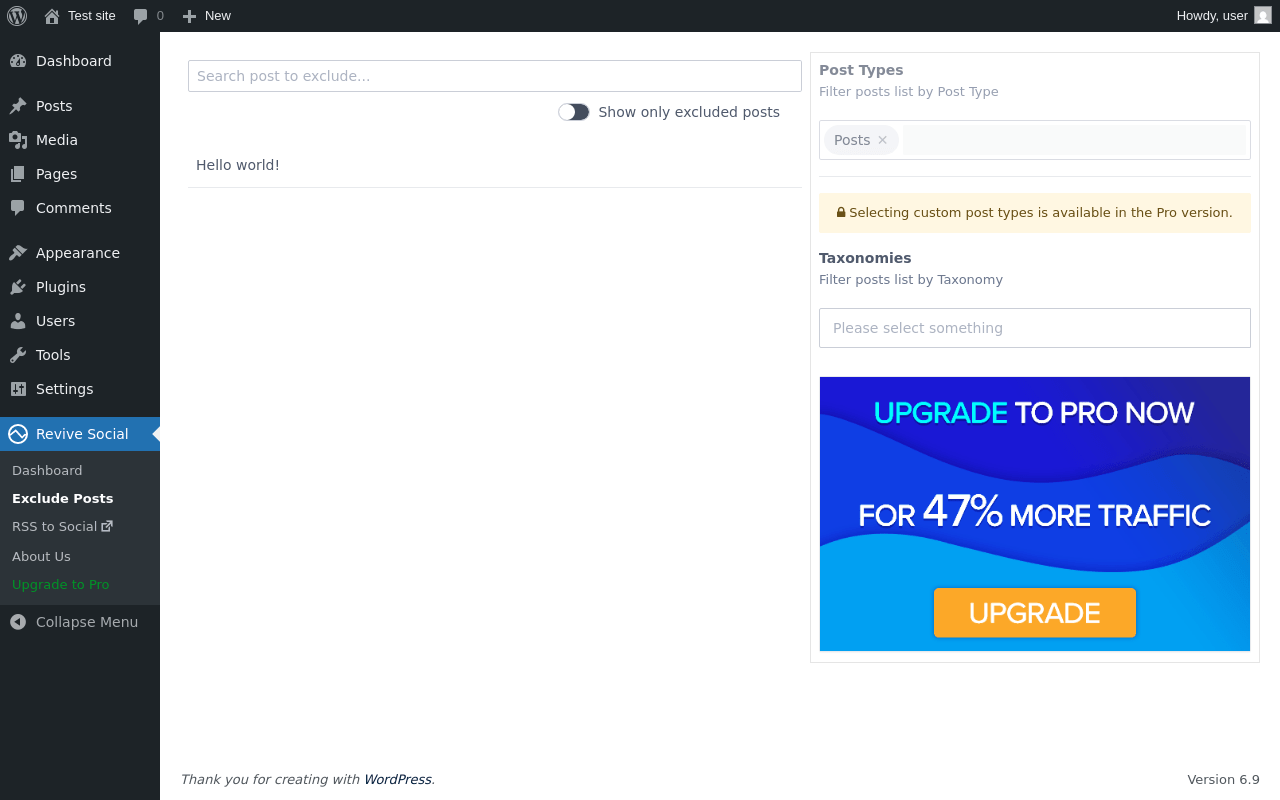
Task: Click the WordPress footer link
Action: point(397,779)
